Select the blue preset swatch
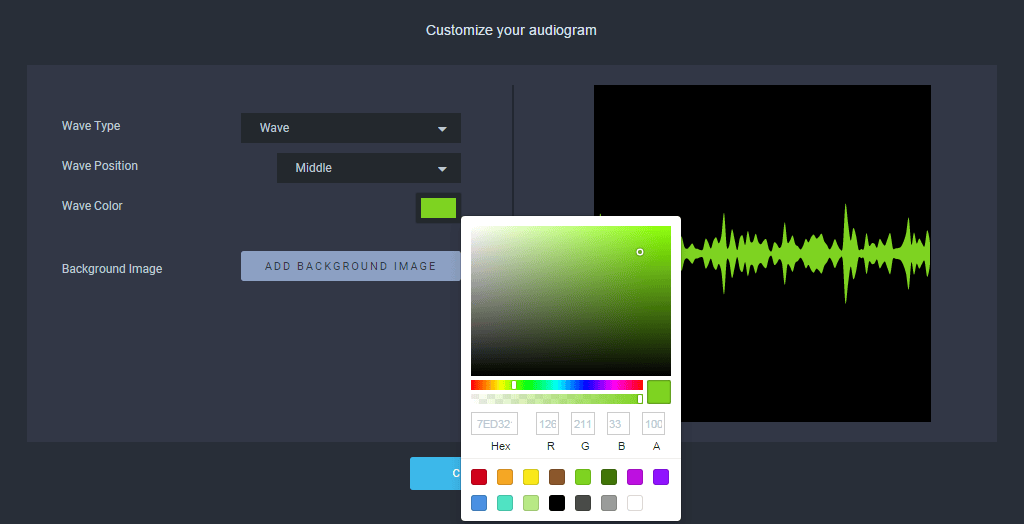The width and height of the screenshot is (1024, 524). coord(479,503)
